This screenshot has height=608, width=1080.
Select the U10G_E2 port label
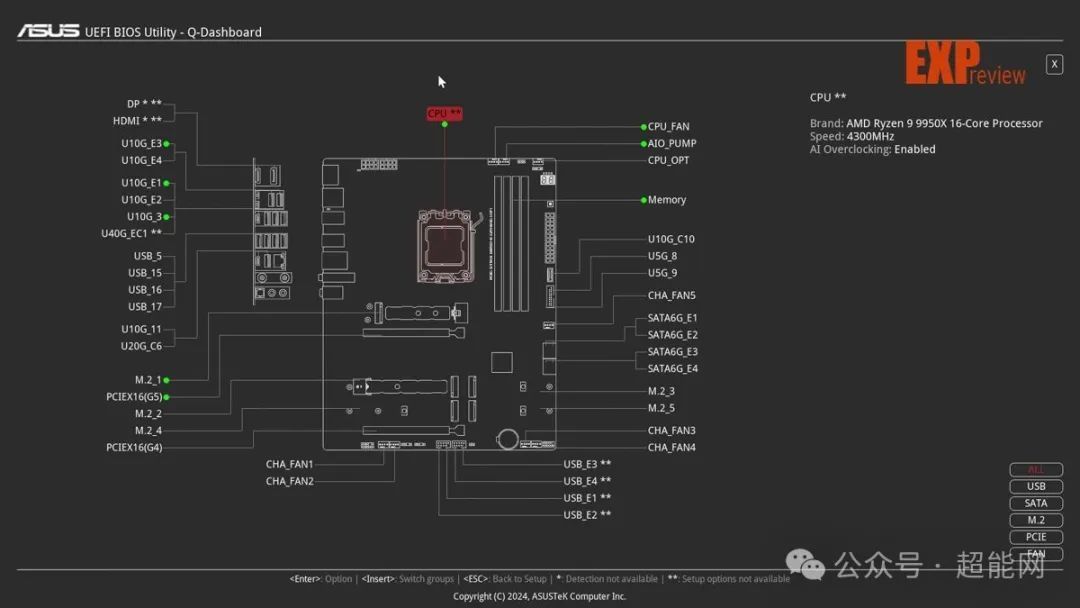click(141, 200)
